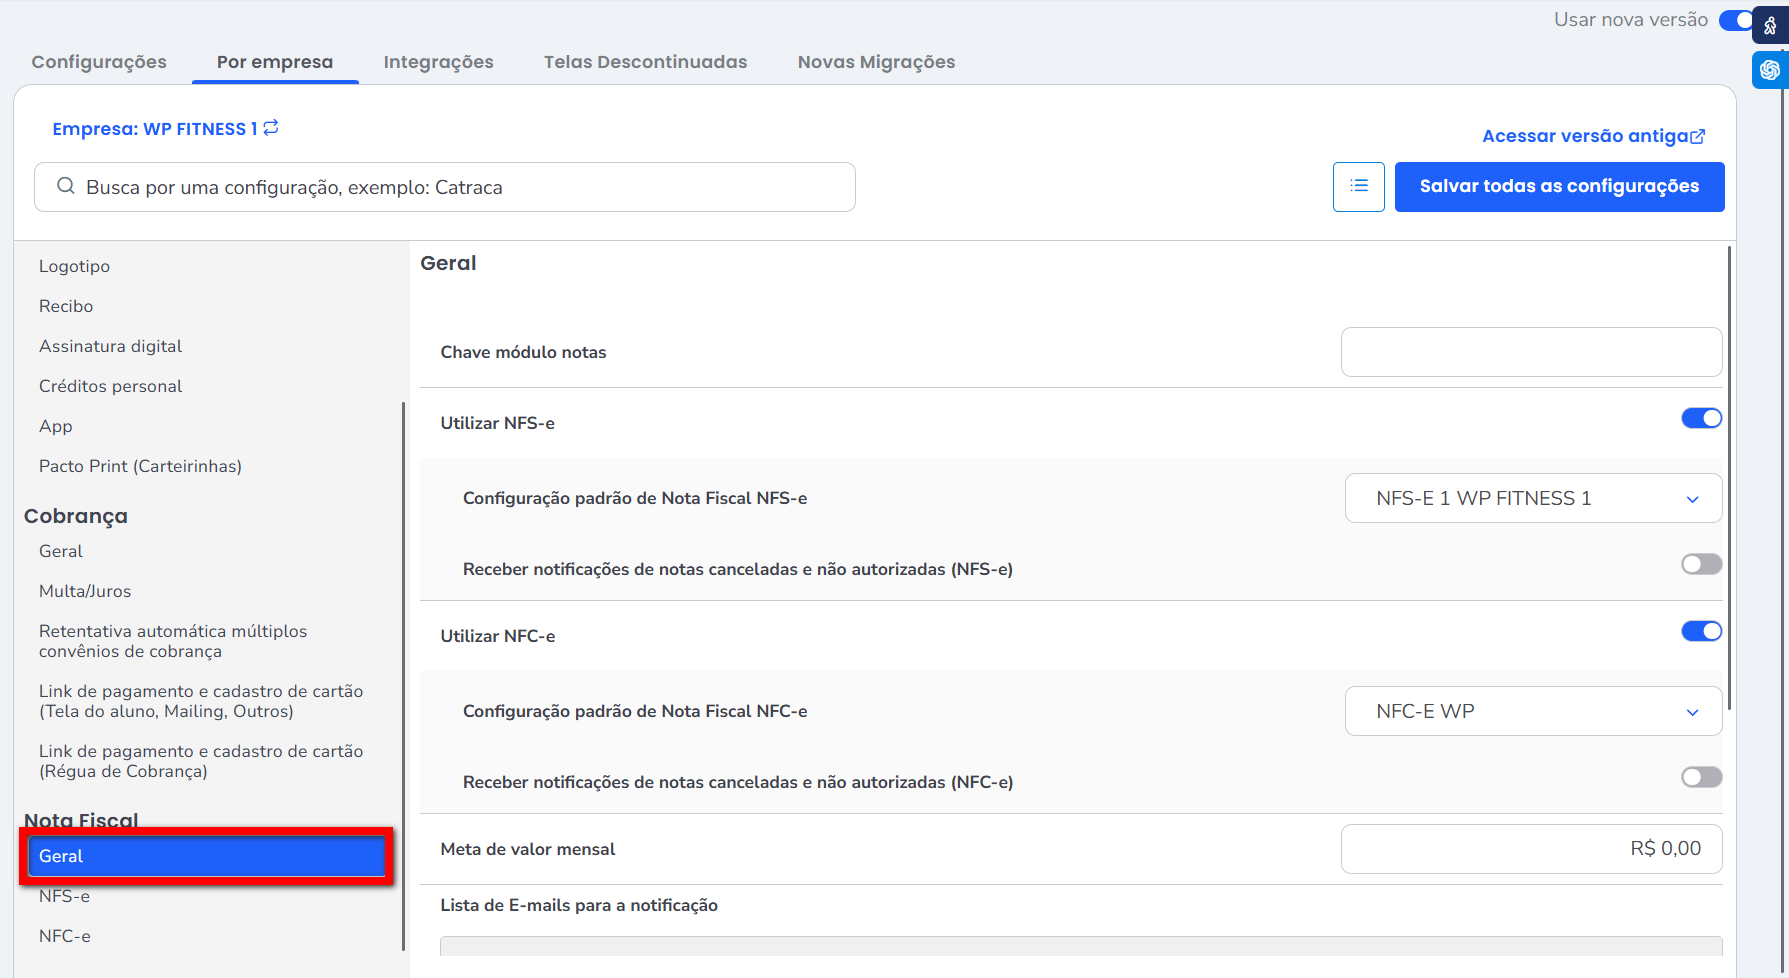
Task: Go to Novas Migrações tab
Action: tap(876, 62)
